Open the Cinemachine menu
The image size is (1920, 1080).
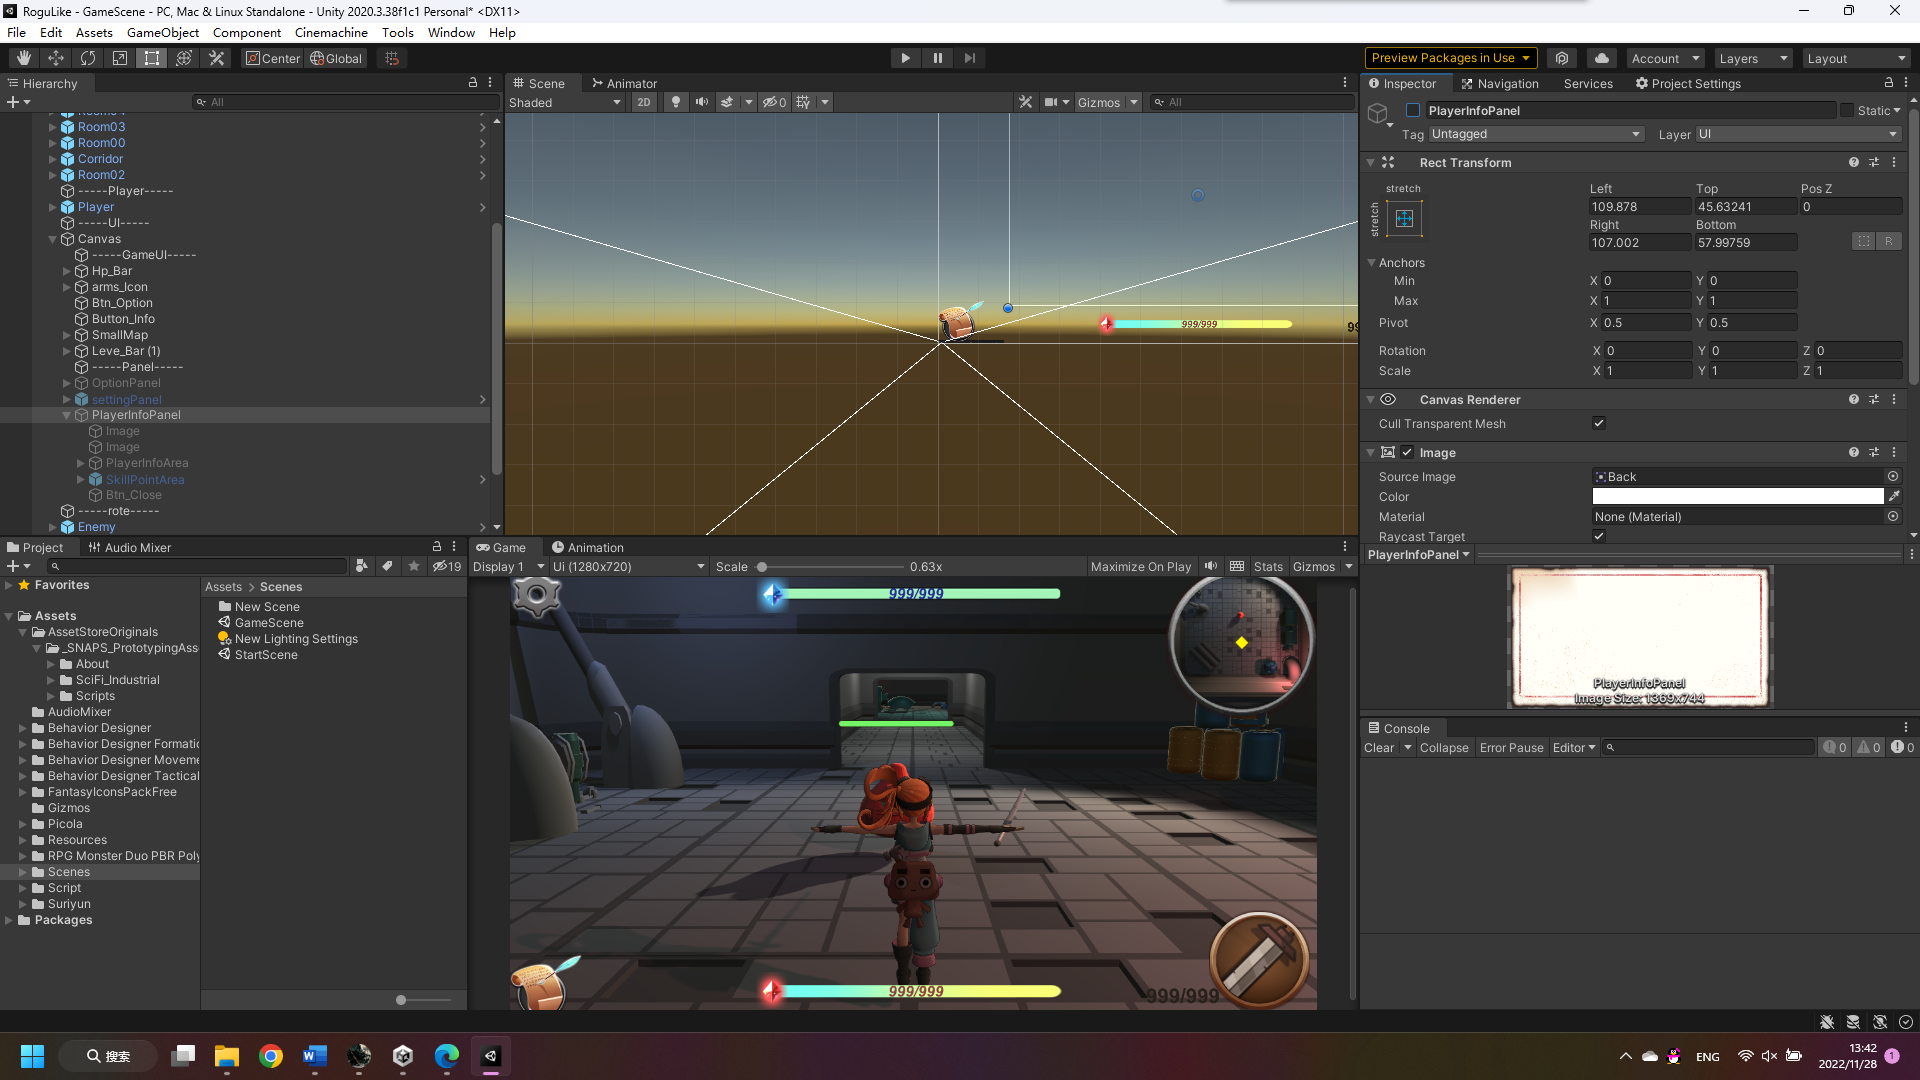(331, 32)
